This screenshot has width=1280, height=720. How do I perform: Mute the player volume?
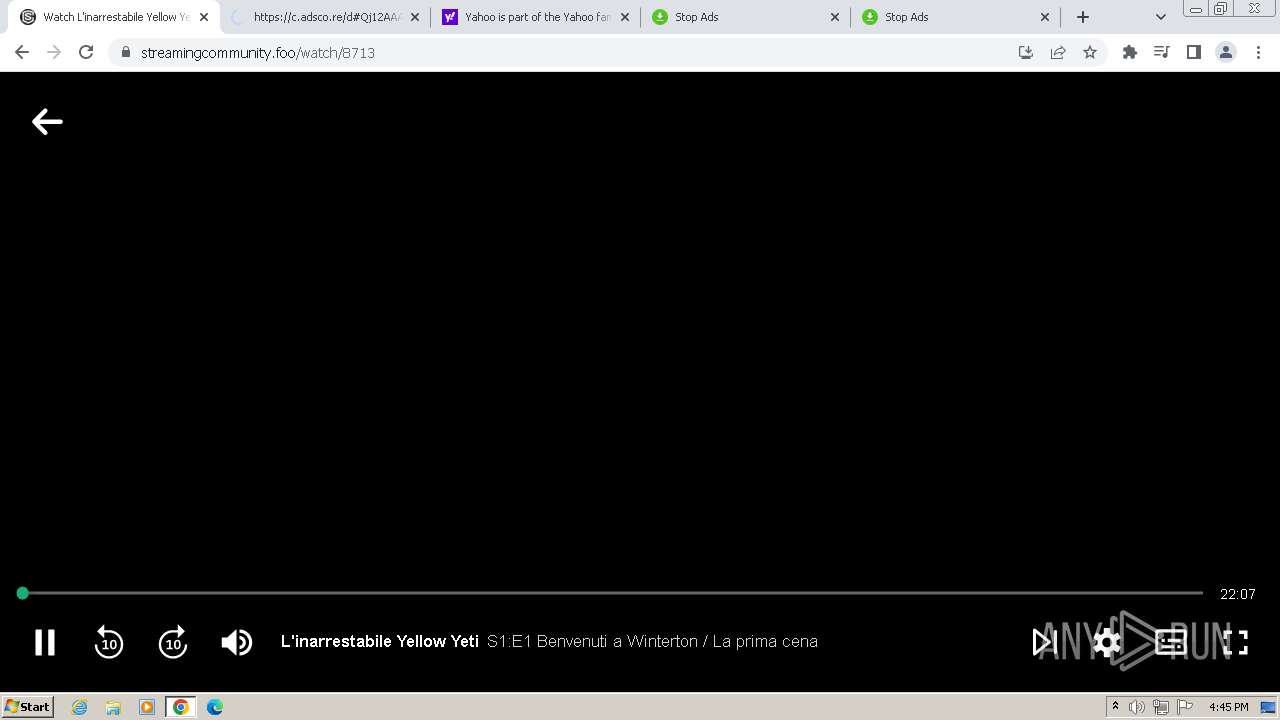click(x=237, y=642)
